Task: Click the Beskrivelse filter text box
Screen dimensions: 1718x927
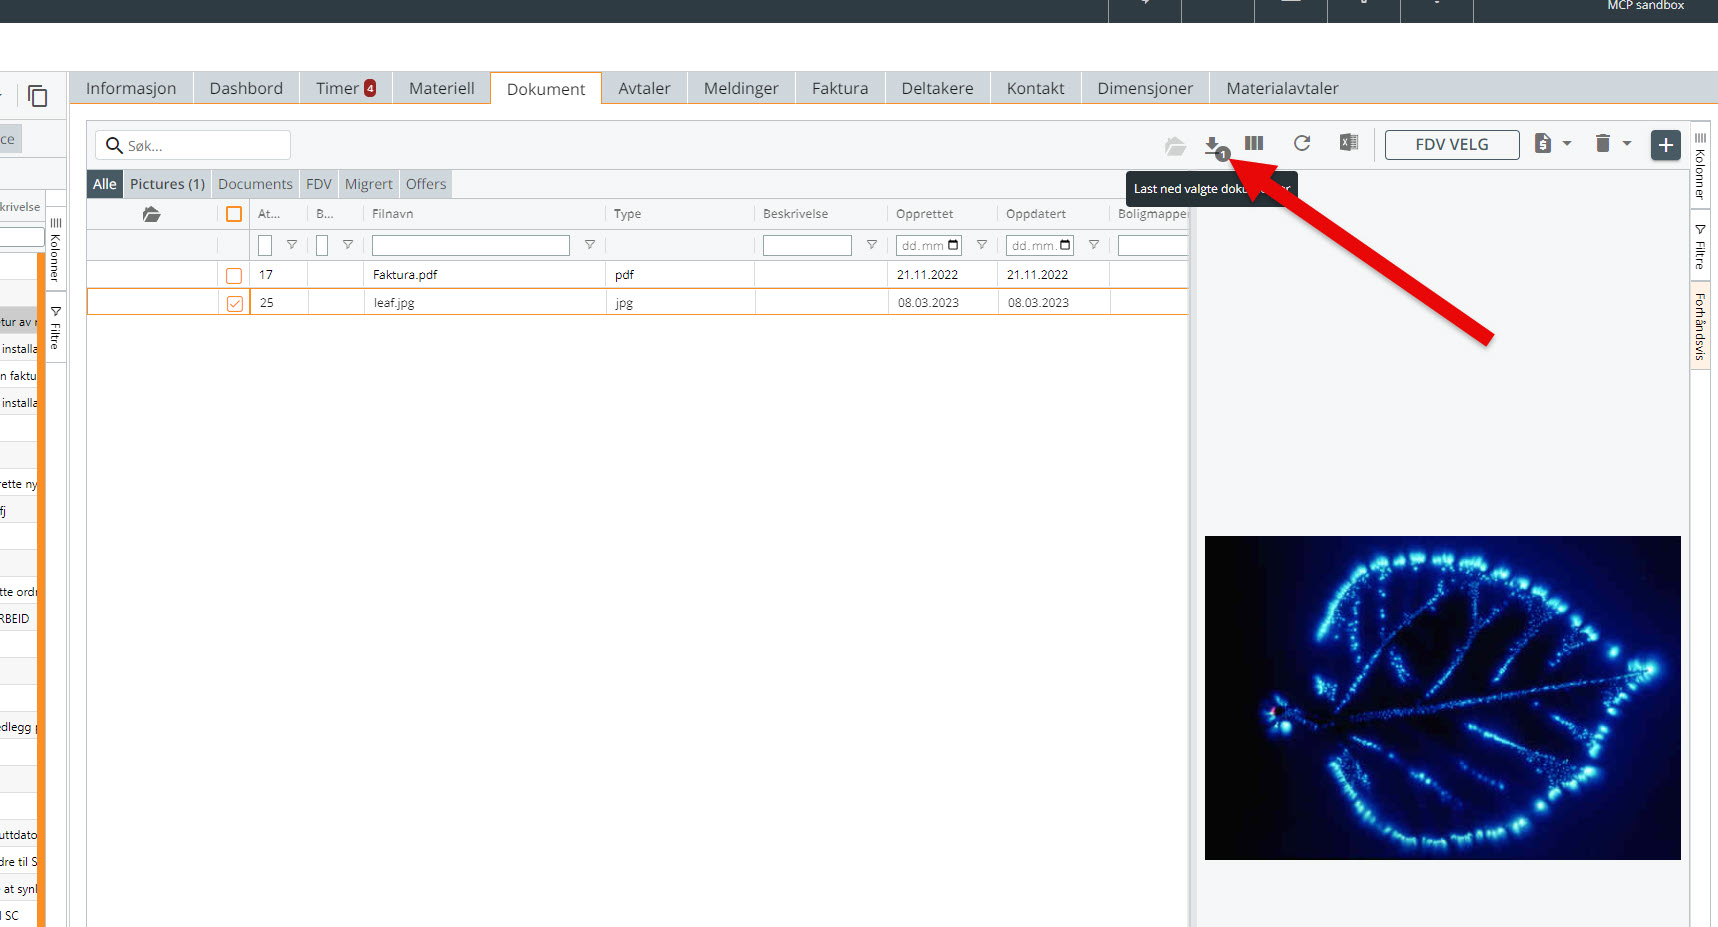Action: click(807, 245)
